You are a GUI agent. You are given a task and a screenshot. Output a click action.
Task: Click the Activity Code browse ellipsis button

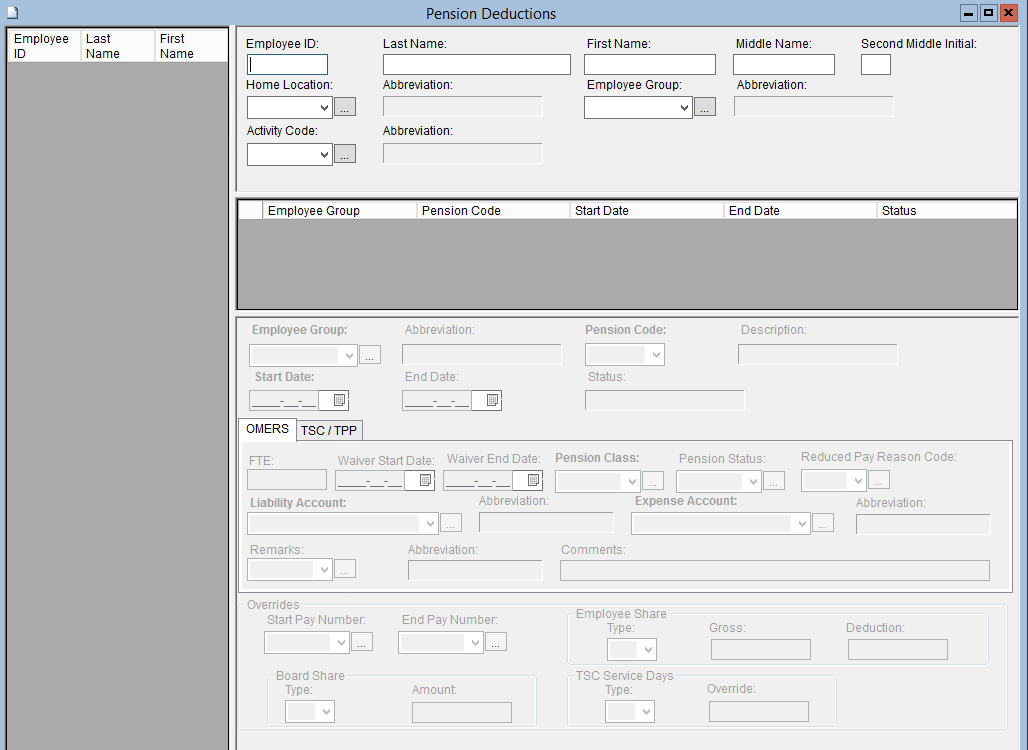345,154
